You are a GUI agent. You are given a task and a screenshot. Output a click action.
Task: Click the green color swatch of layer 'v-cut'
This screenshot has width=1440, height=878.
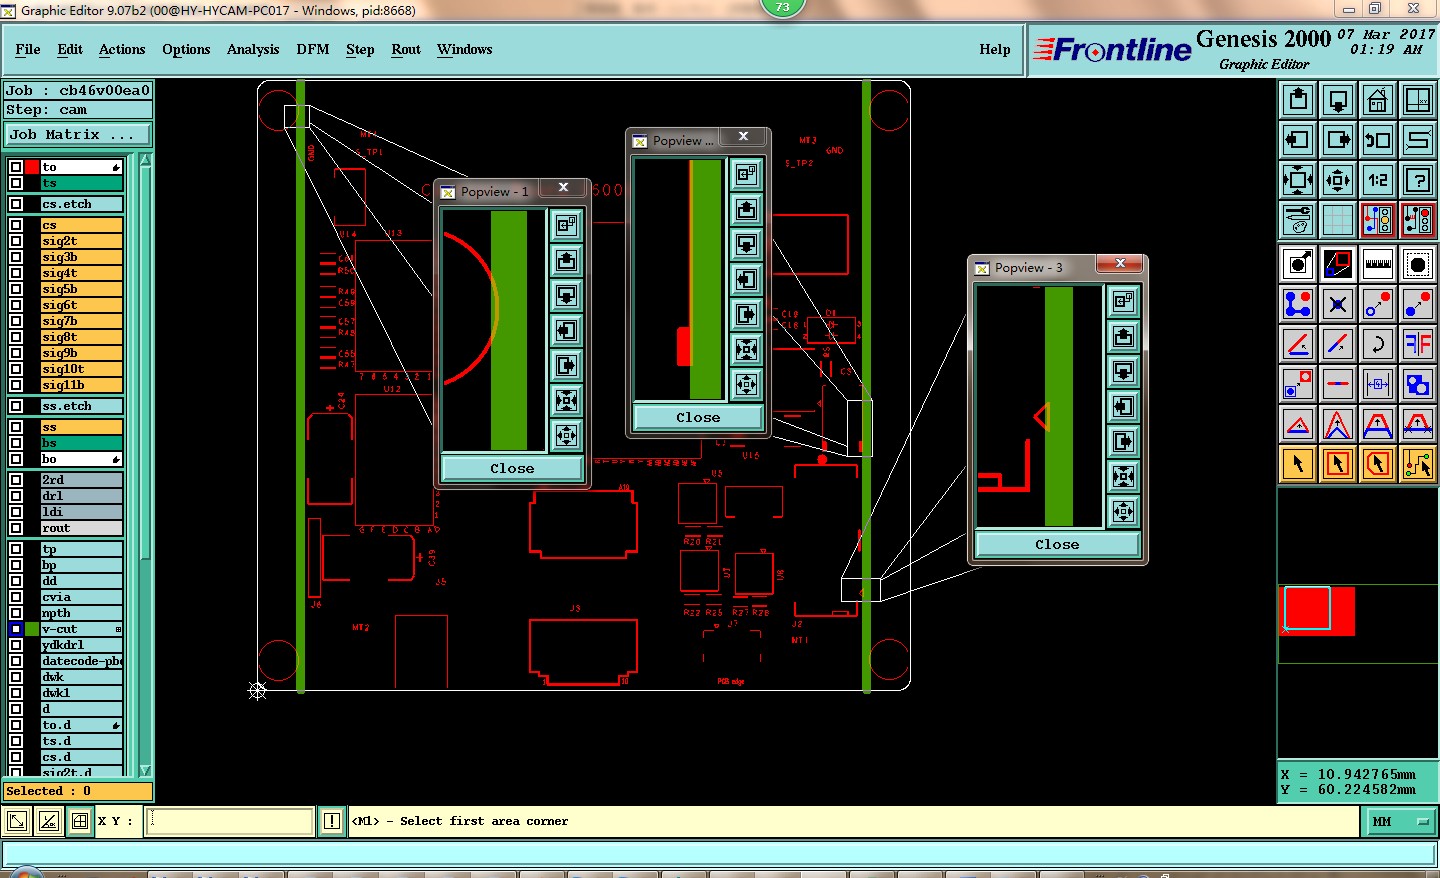click(32, 629)
